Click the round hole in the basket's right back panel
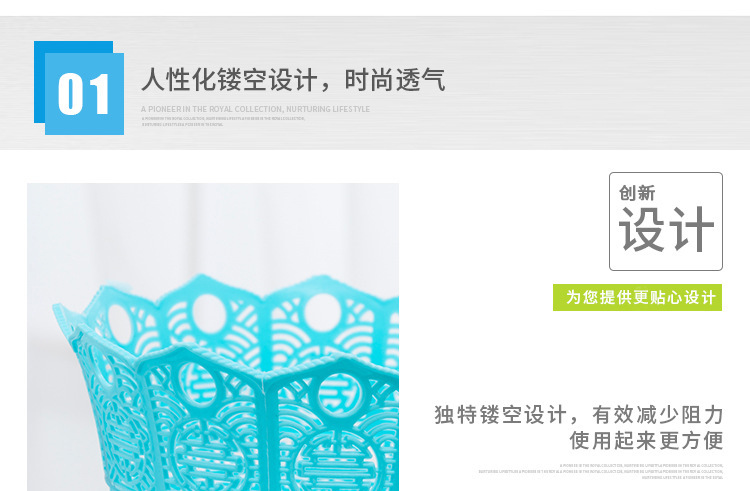The height and width of the screenshot is (491, 750). click(x=322, y=312)
